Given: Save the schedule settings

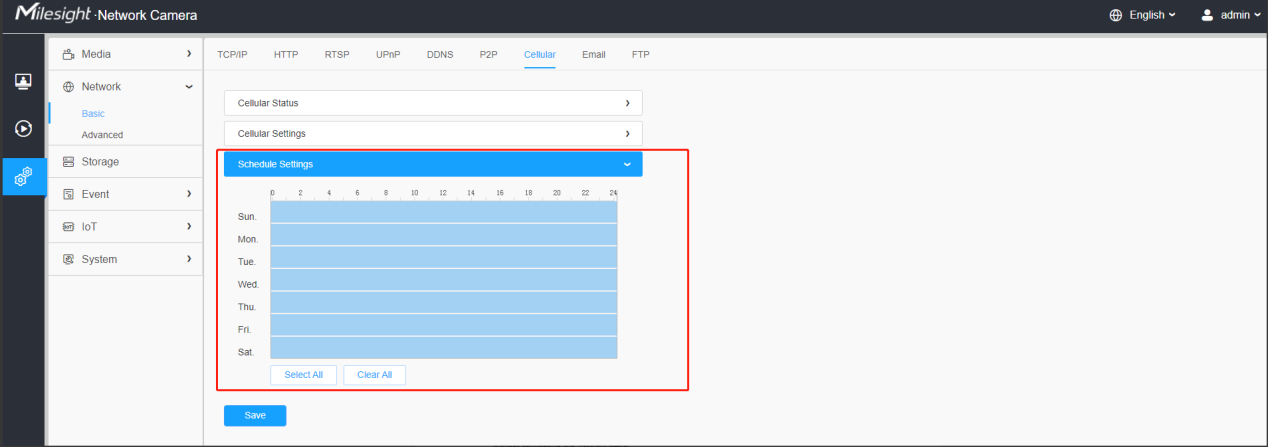Looking at the screenshot, I should point(255,415).
